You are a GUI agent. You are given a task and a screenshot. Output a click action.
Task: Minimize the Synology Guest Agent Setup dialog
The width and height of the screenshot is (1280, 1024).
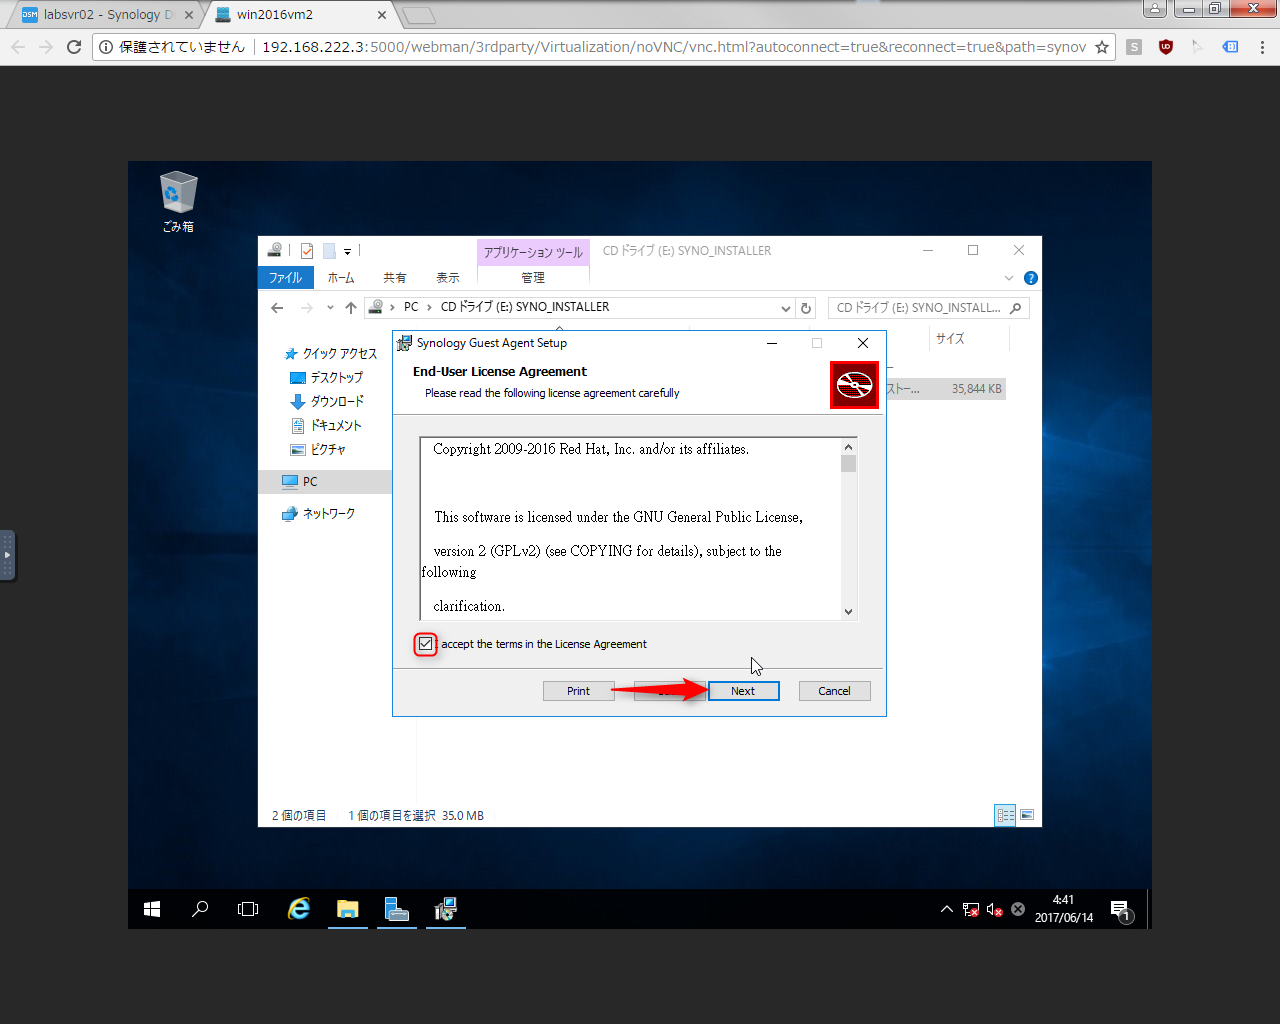tap(772, 343)
